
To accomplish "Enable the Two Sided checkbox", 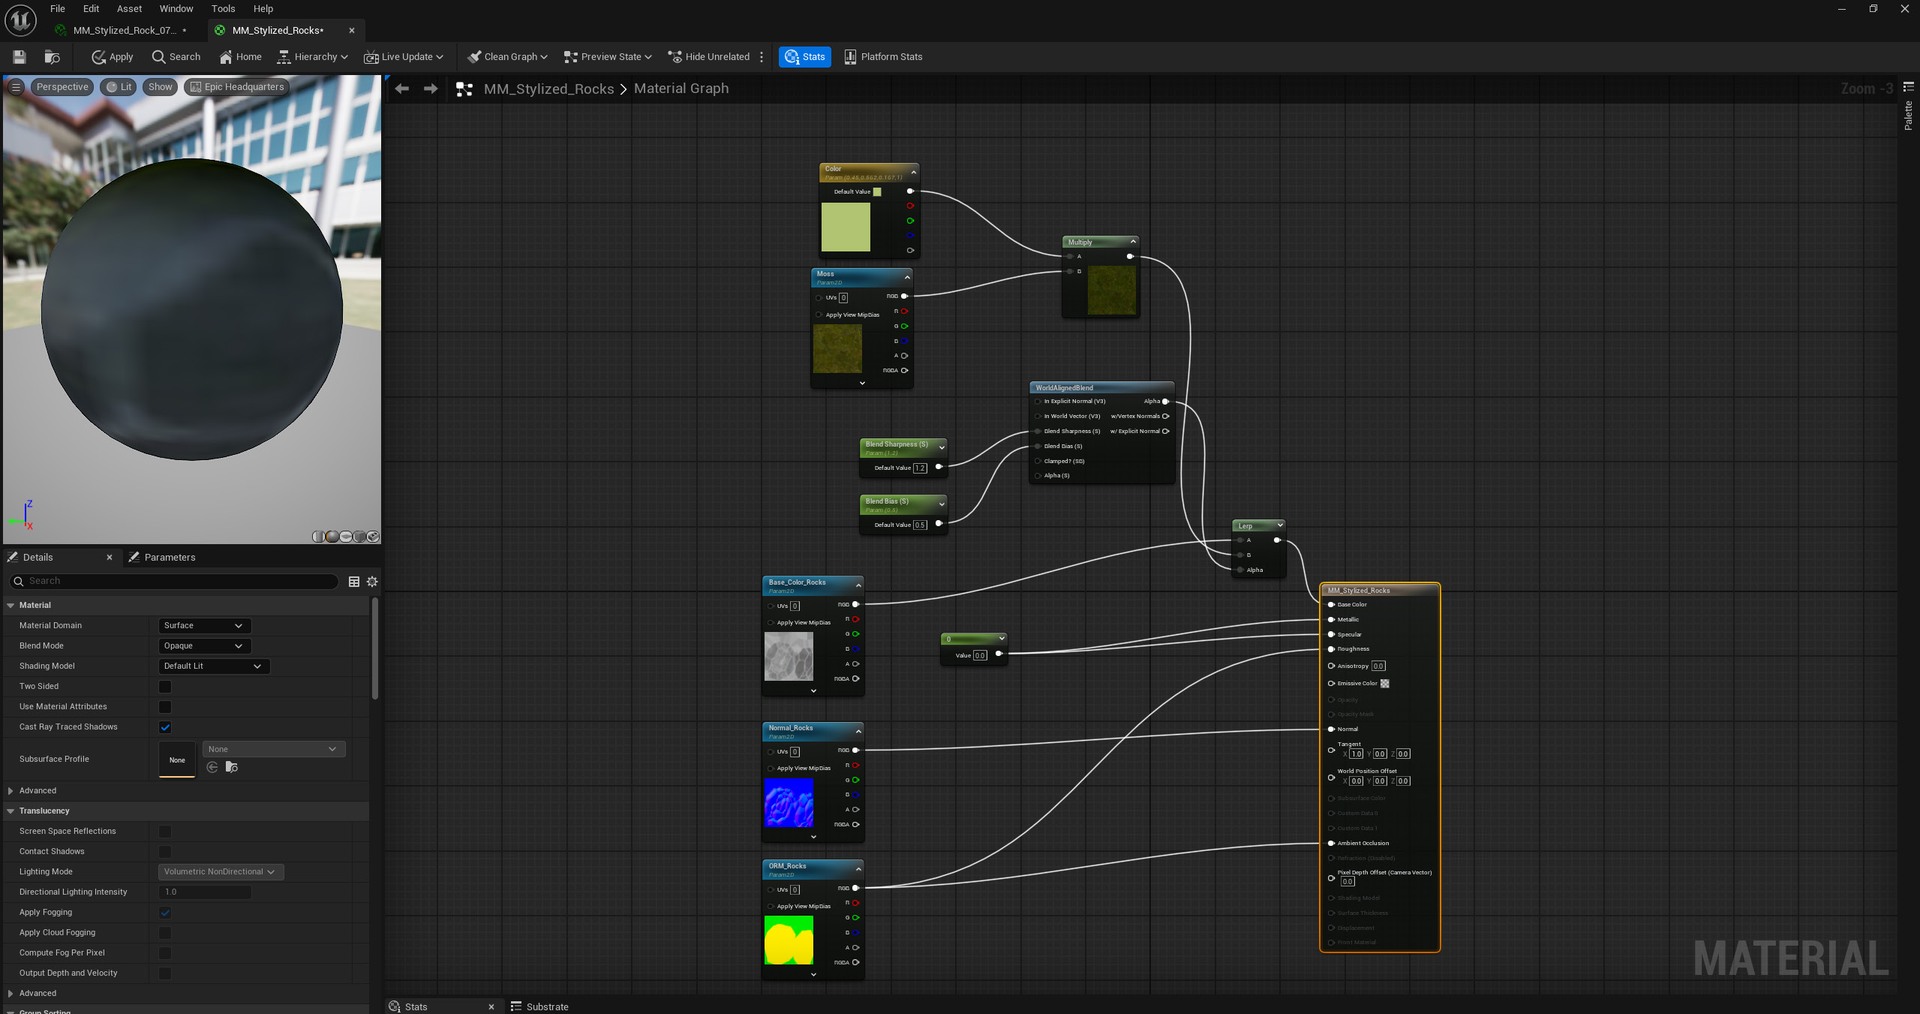I will coord(165,687).
